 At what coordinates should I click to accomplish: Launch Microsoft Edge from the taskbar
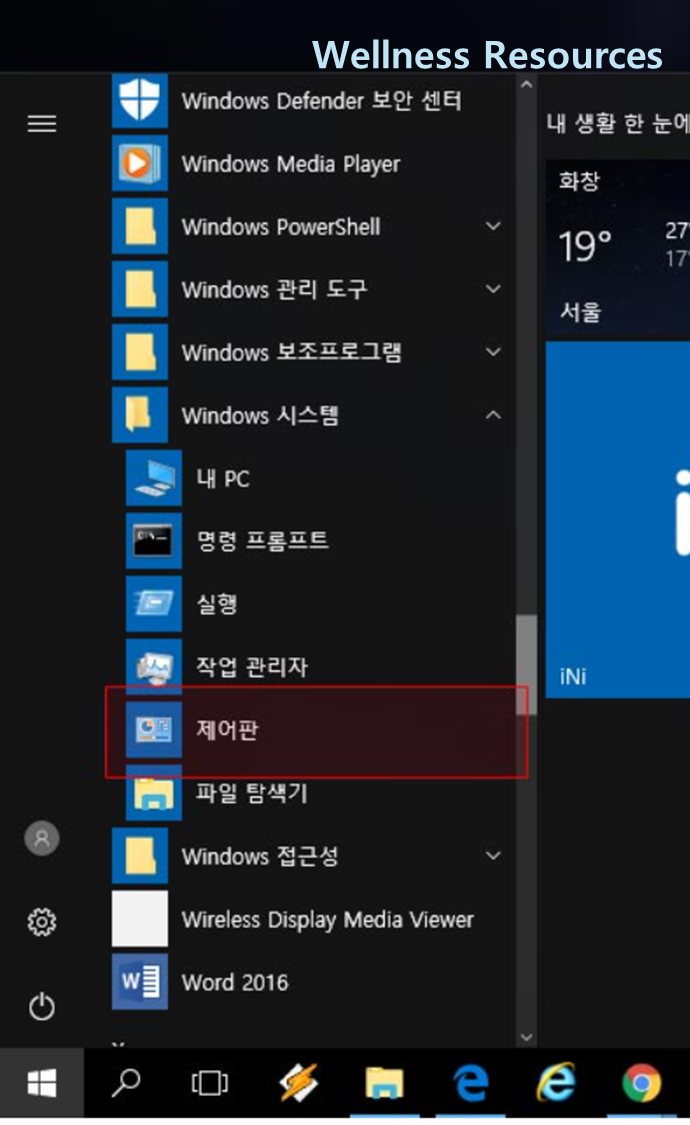coord(471,1083)
